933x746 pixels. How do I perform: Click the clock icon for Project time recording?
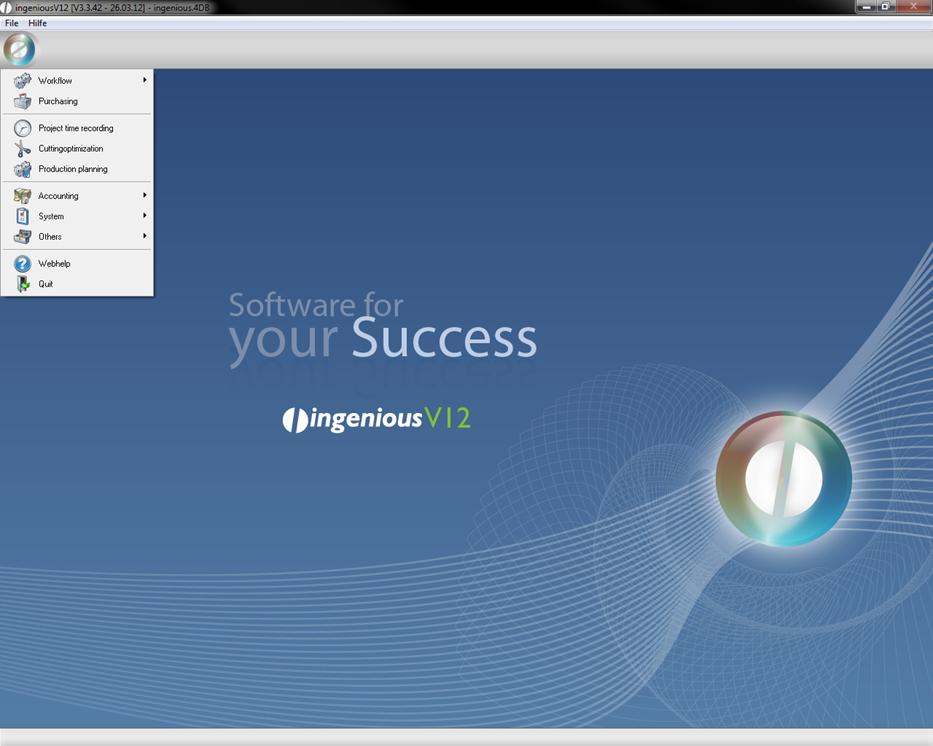coord(22,128)
